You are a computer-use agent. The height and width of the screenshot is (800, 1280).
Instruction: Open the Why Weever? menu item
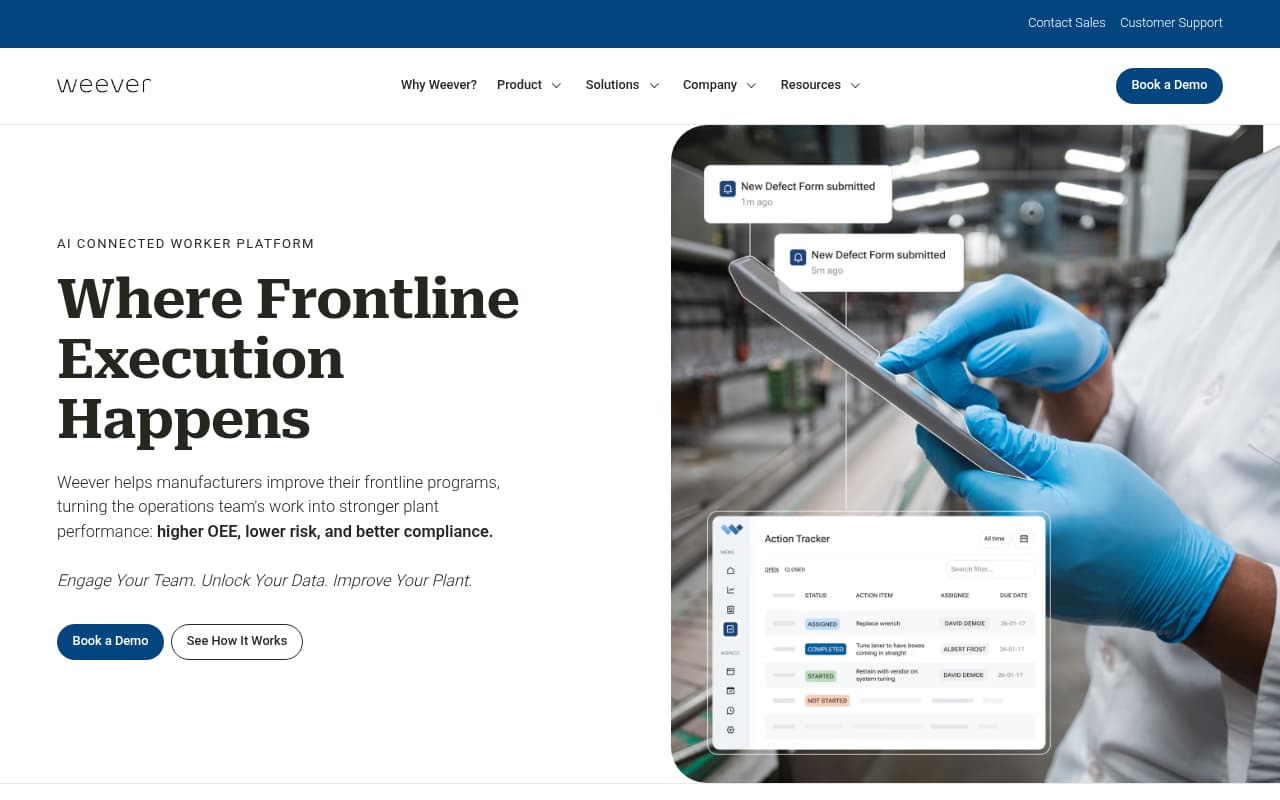click(439, 85)
